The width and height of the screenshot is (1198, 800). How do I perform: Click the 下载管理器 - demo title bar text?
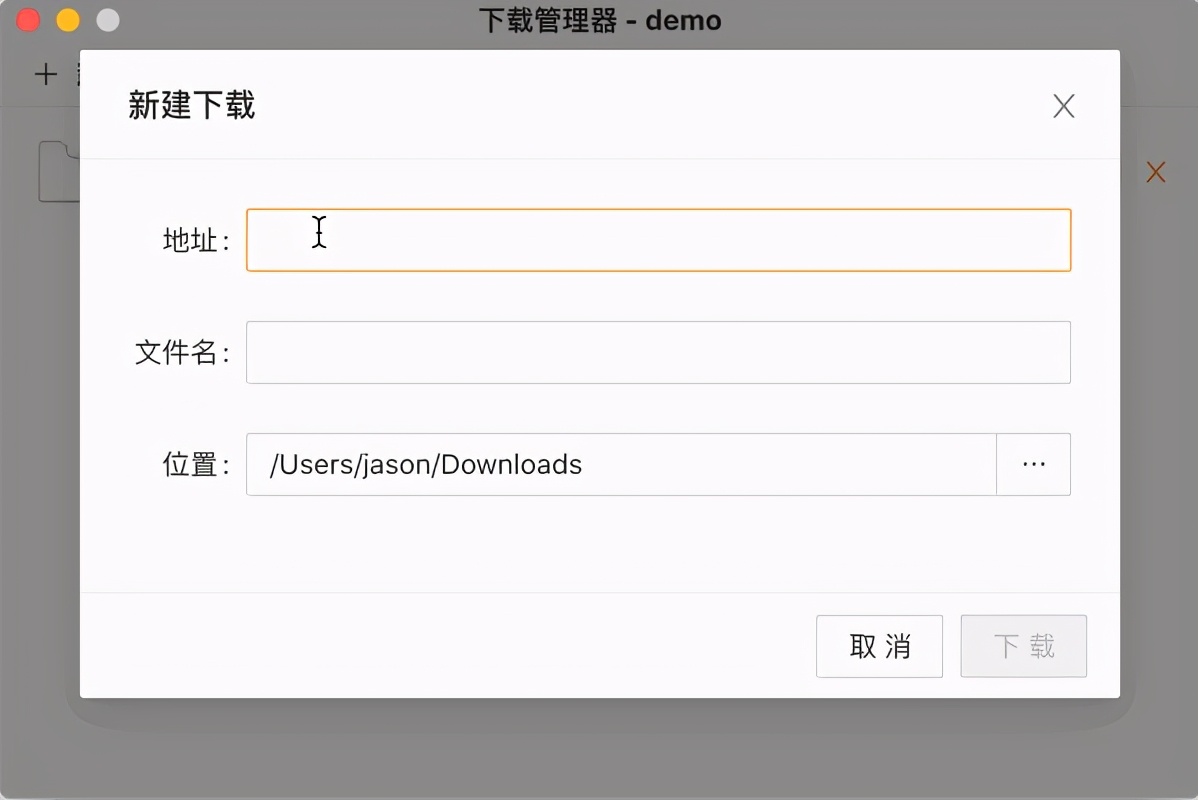click(x=600, y=20)
